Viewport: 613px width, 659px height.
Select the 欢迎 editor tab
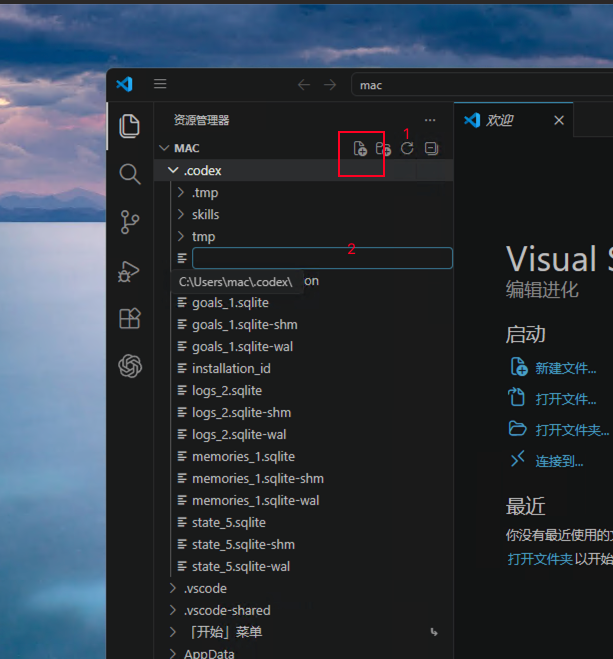click(513, 120)
